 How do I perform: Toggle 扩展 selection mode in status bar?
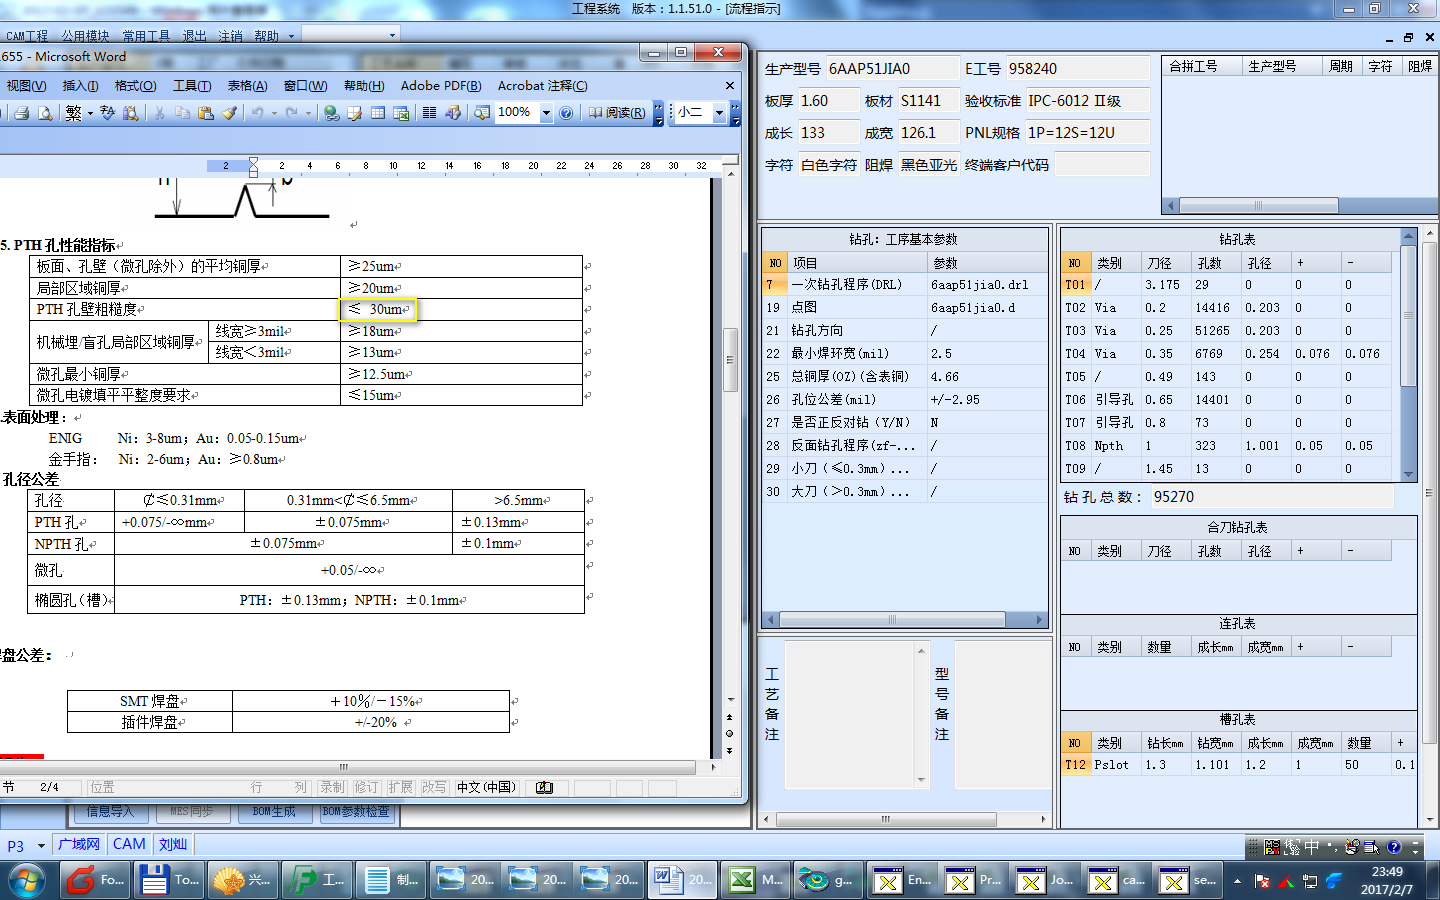tap(400, 788)
